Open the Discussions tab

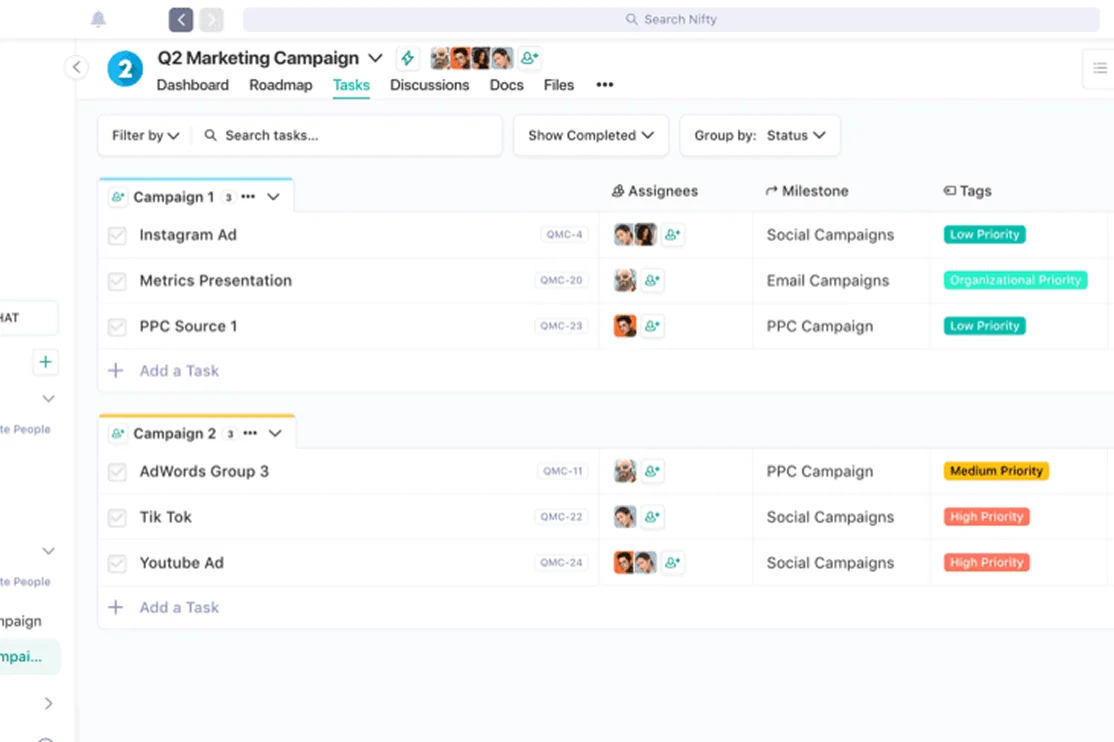[x=429, y=85]
